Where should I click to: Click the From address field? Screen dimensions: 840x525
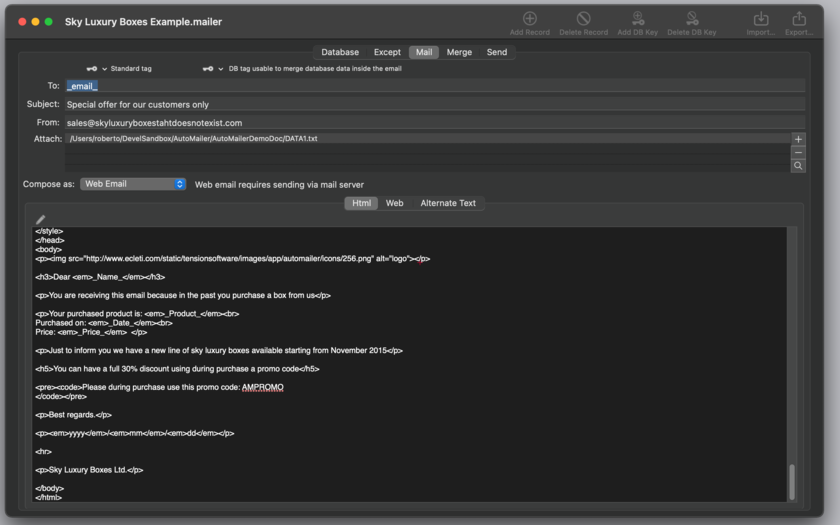click(x=435, y=123)
